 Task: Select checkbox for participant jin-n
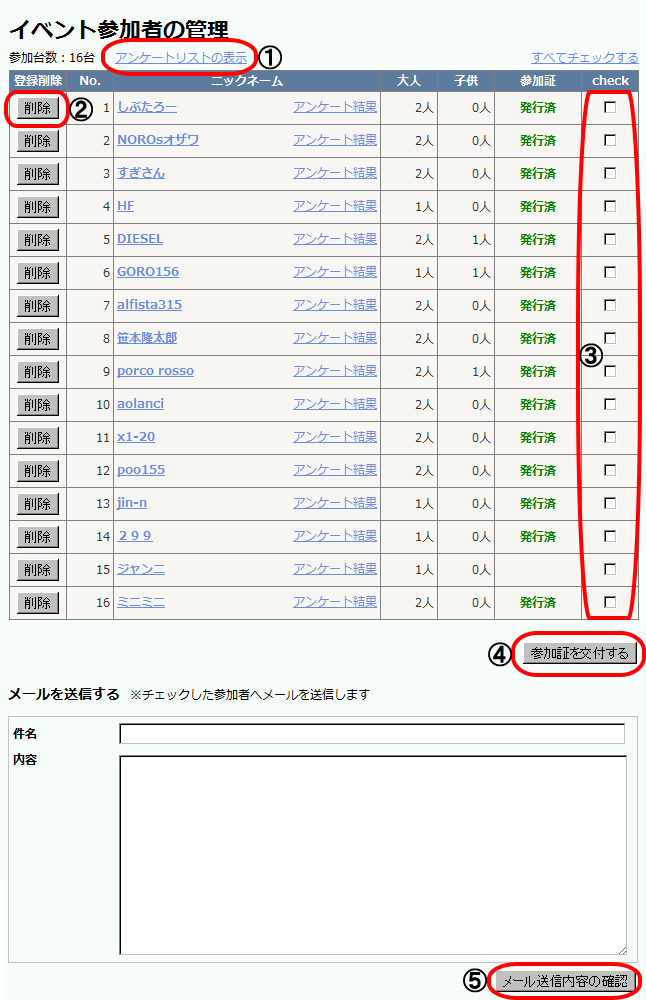coord(610,503)
